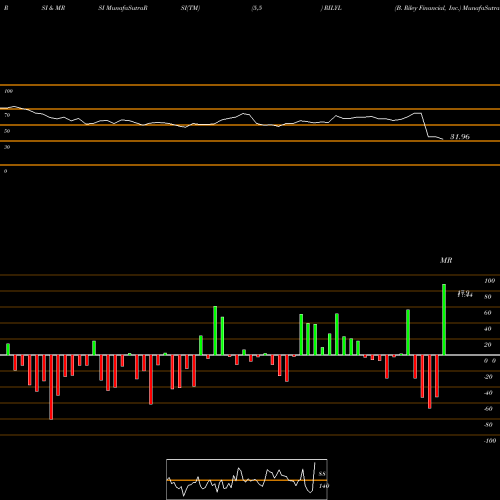The width and height of the screenshot is (500, 500).
Task: Click the 31.96 RSI value label
Action: click(460, 137)
